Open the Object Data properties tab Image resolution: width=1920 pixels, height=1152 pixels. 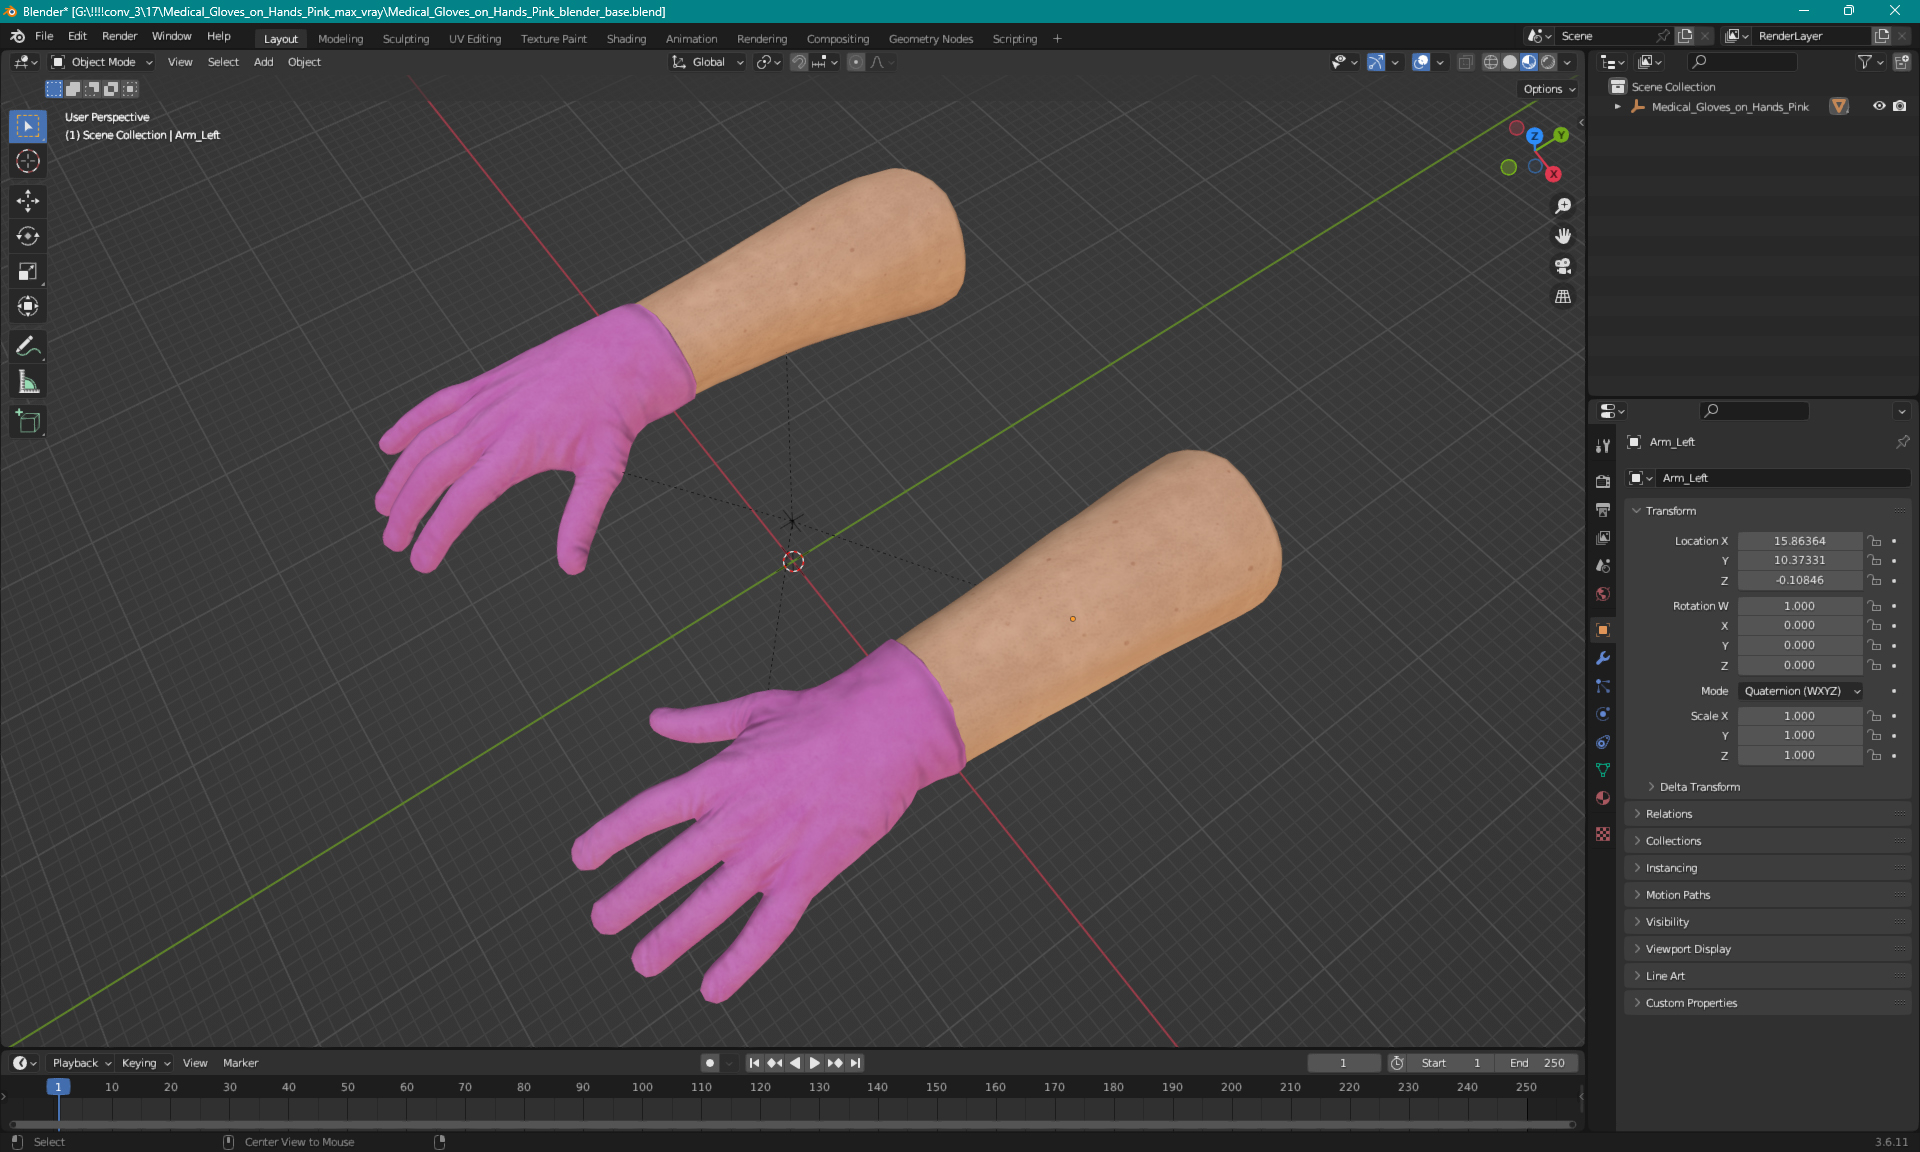pyautogui.click(x=1603, y=770)
